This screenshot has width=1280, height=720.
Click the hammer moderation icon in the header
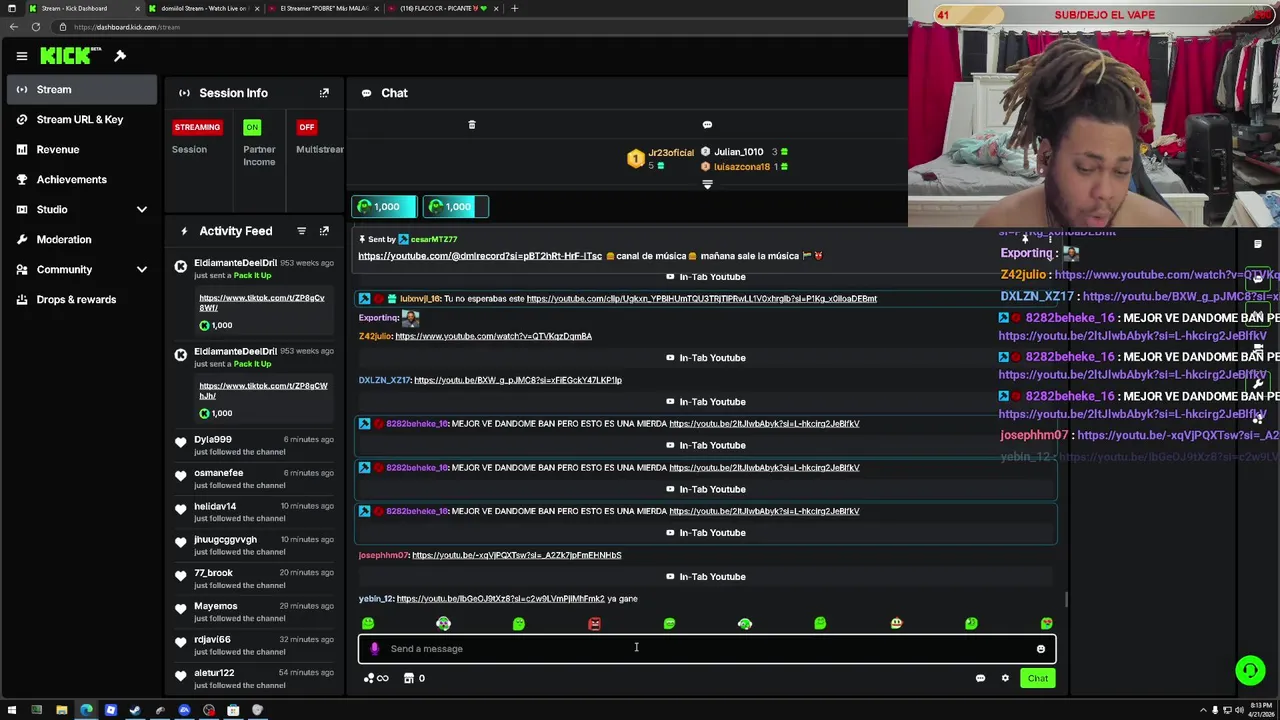120,56
